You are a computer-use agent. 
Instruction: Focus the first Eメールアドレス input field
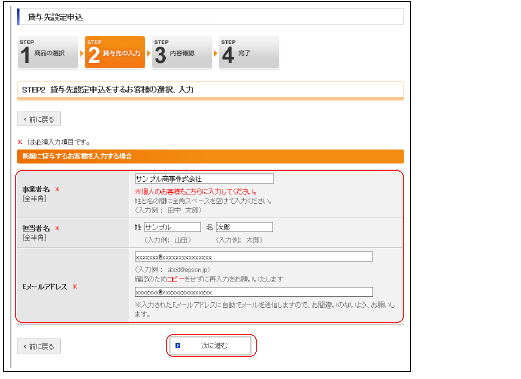point(254,257)
